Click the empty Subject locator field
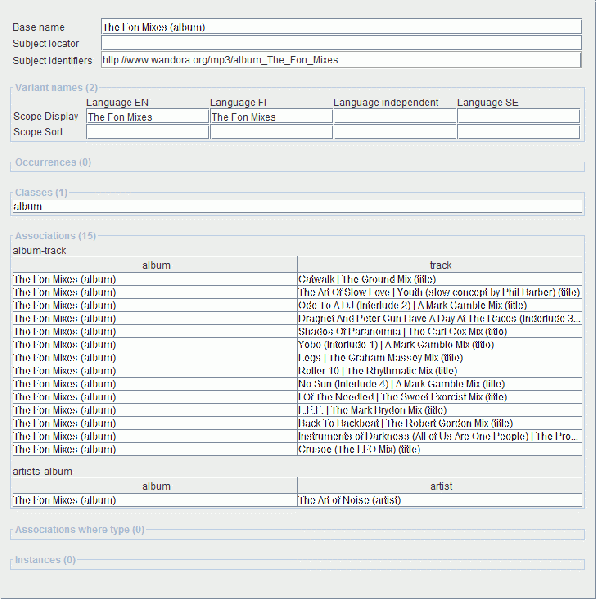This screenshot has width=596, height=599. [x=341, y=43]
